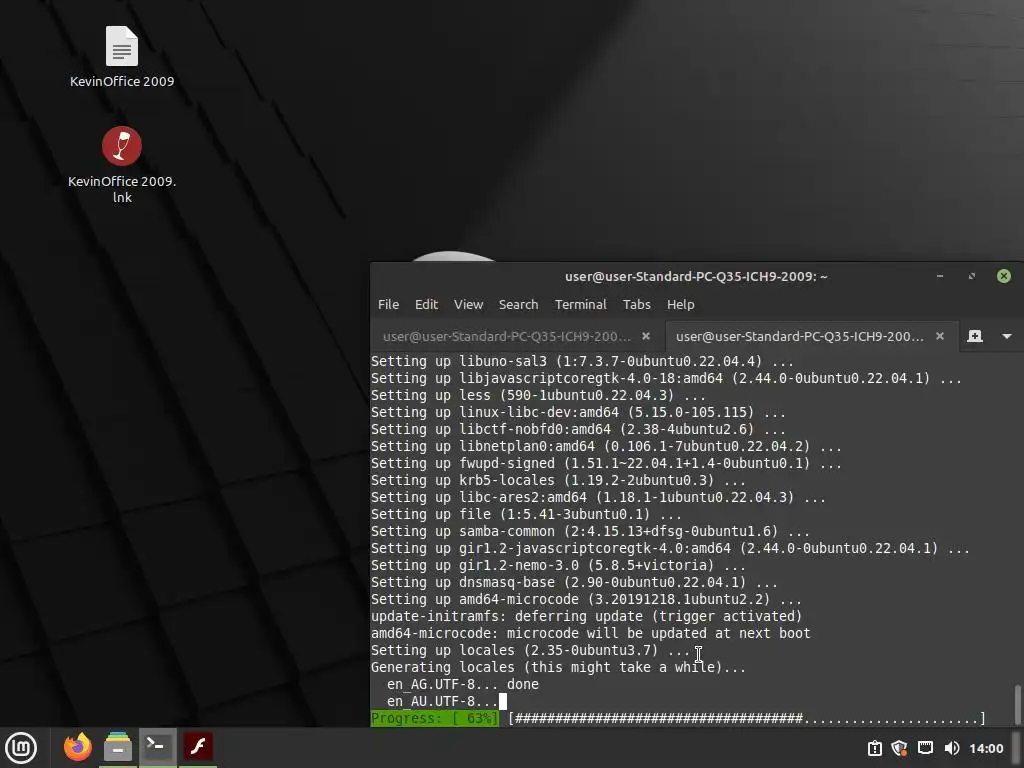
Task: Click the 'Setting up dnsmasq-base' line
Action: pos(574,583)
